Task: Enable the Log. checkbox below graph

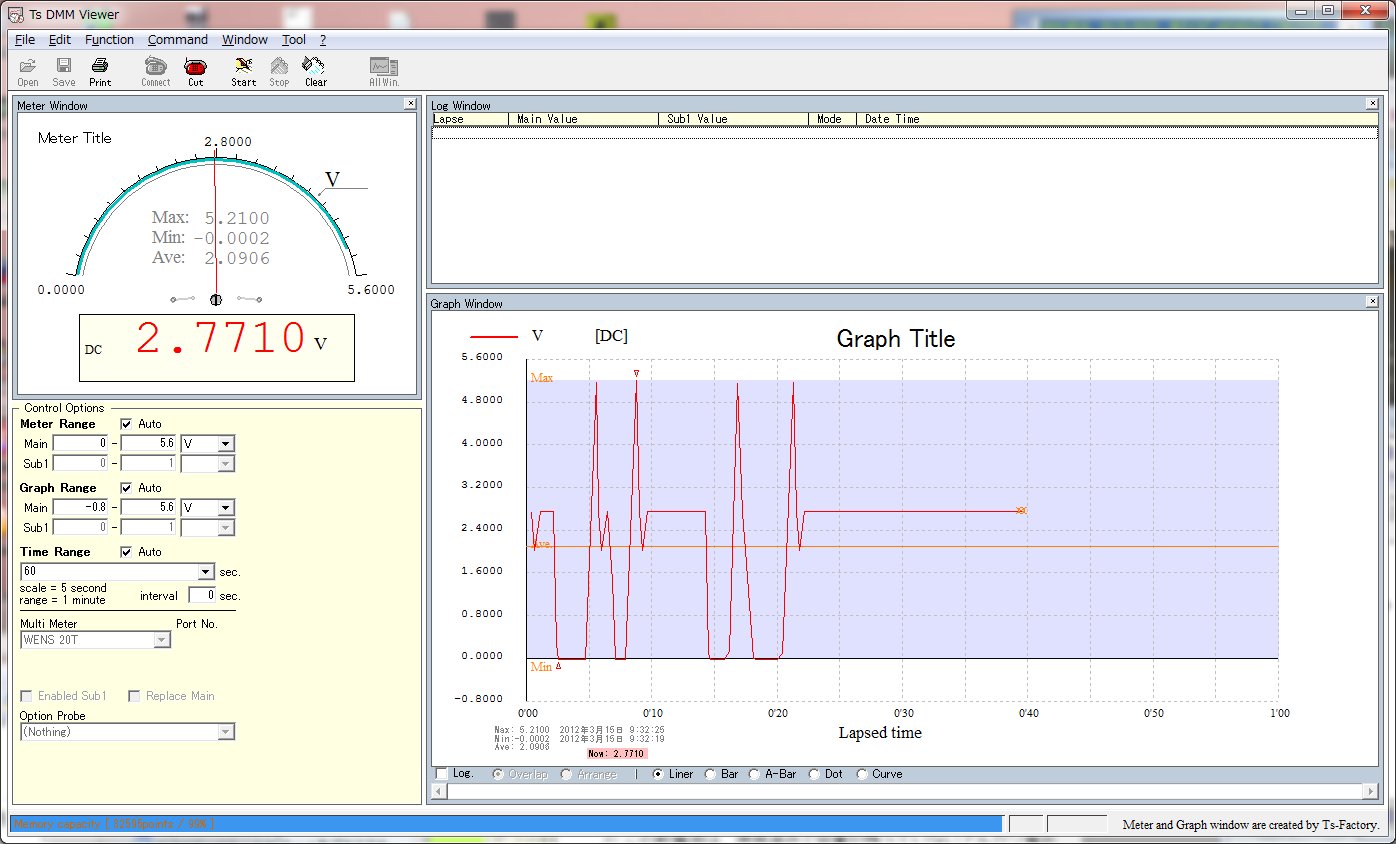Action: coord(442,774)
